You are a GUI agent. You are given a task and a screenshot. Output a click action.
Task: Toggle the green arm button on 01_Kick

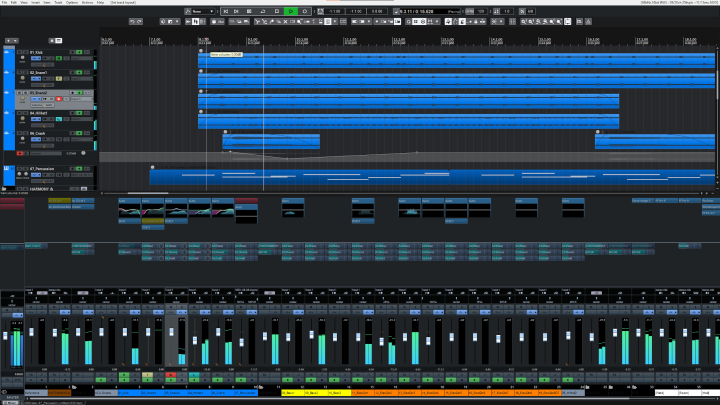coord(59,58)
